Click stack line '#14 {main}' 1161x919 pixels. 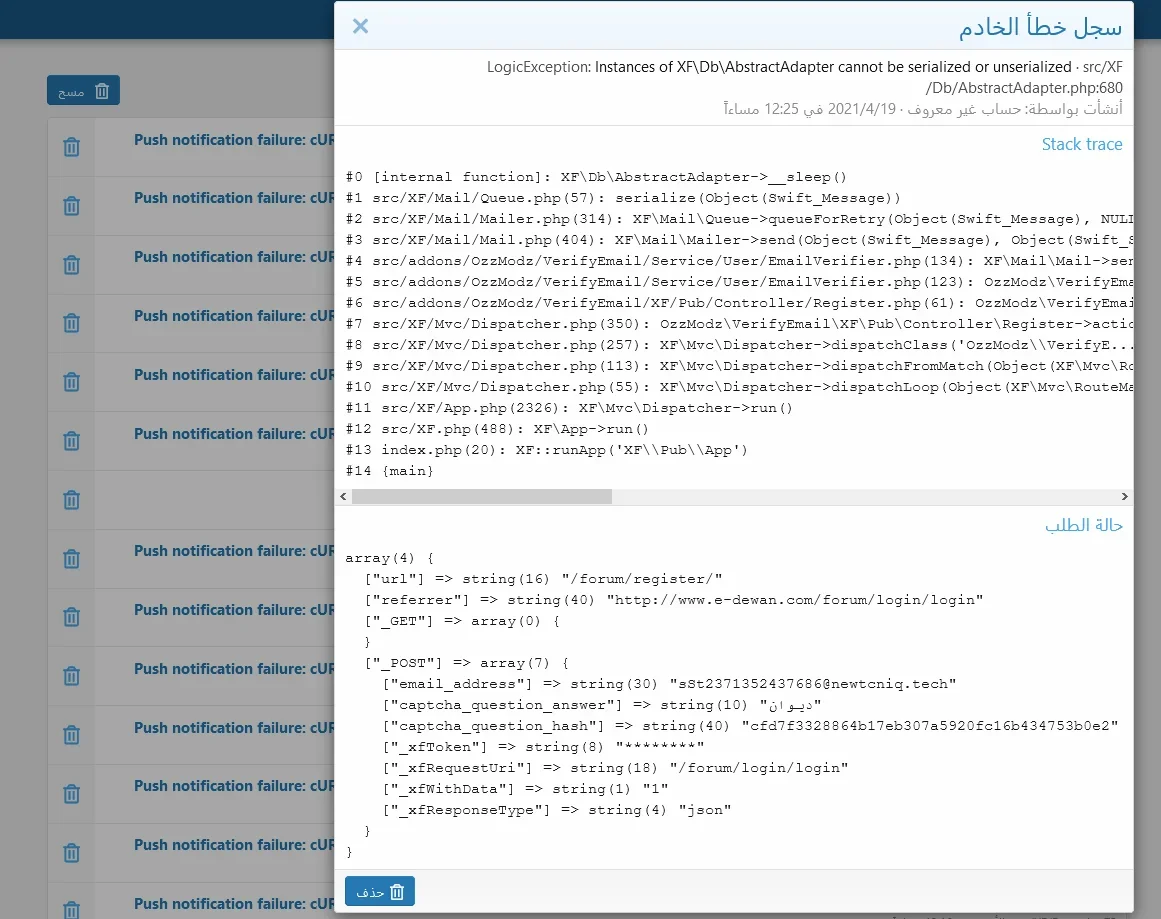(389, 471)
